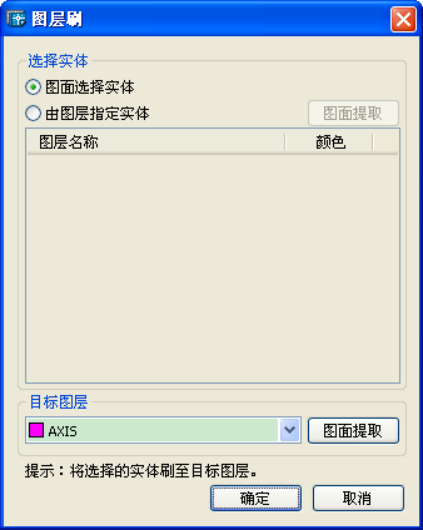
Task: Click 图面提取 button beside AXIS dropdown
Action: (x=353, y=431)
